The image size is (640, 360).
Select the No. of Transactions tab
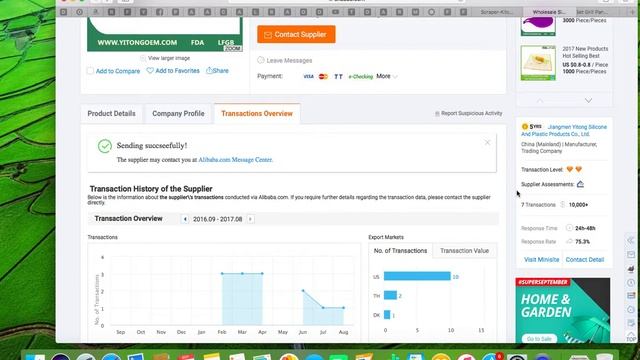[x=400, y=251]
